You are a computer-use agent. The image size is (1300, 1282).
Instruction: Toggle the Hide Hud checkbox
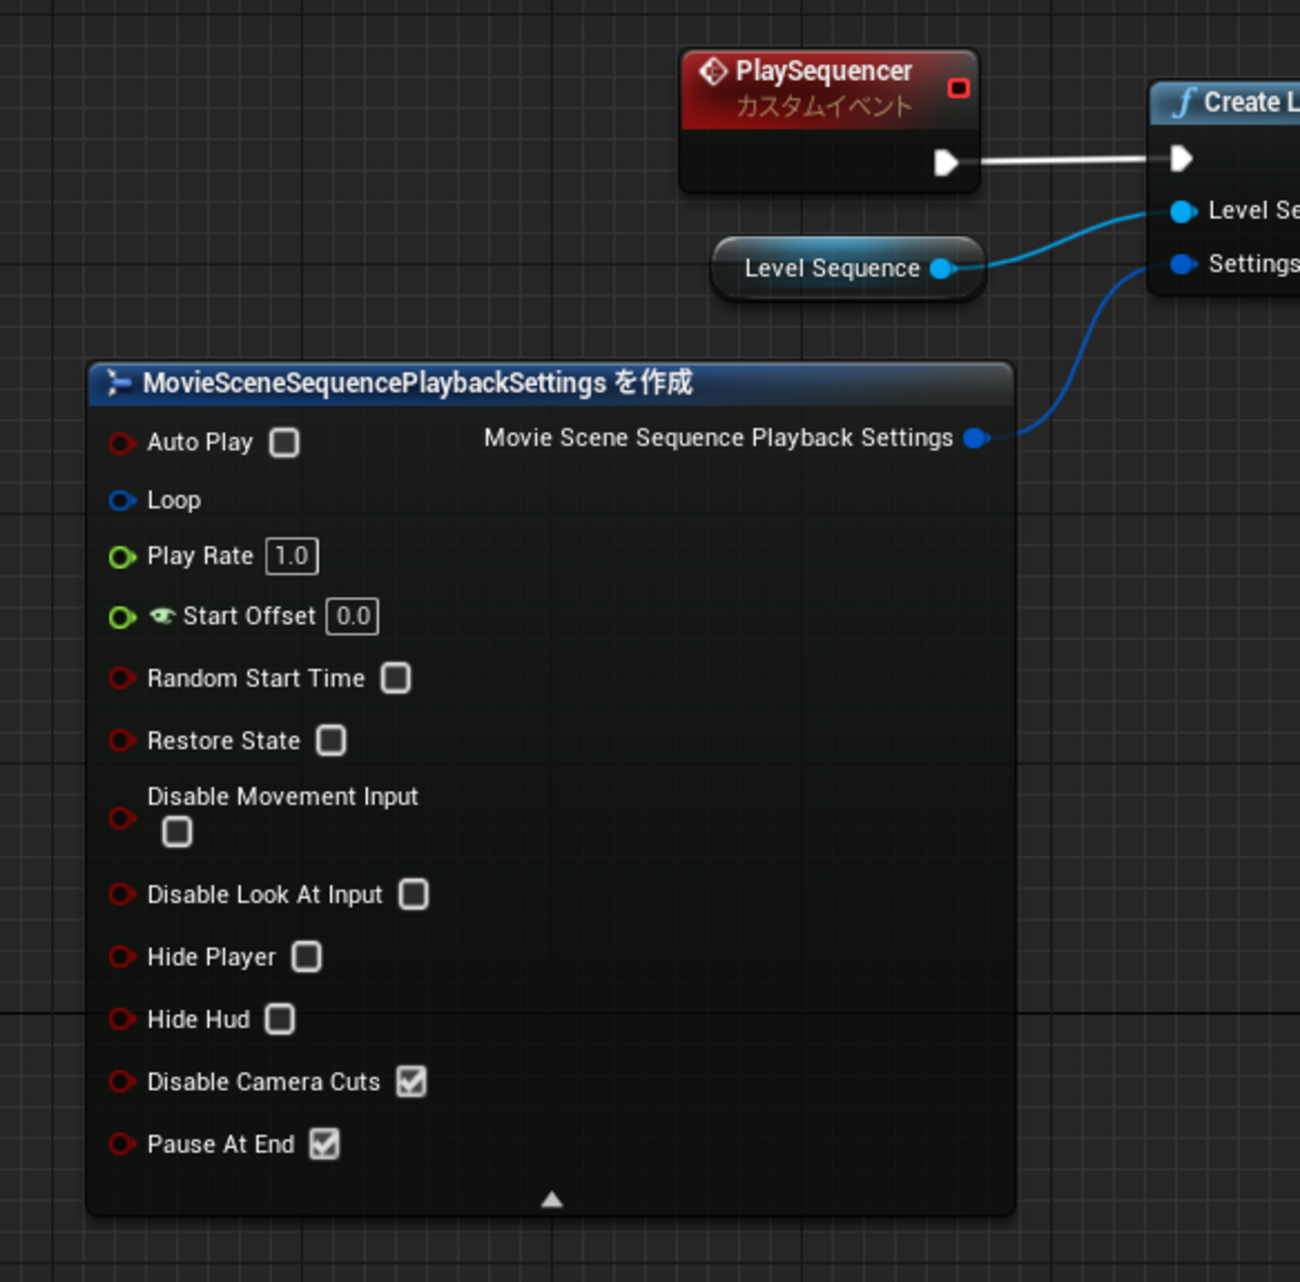pos(280,1019)
